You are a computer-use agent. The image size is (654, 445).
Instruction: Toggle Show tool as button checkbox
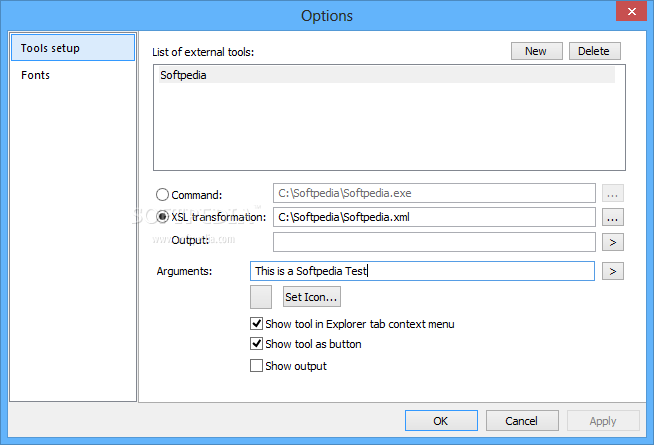(x=256, y=344)
